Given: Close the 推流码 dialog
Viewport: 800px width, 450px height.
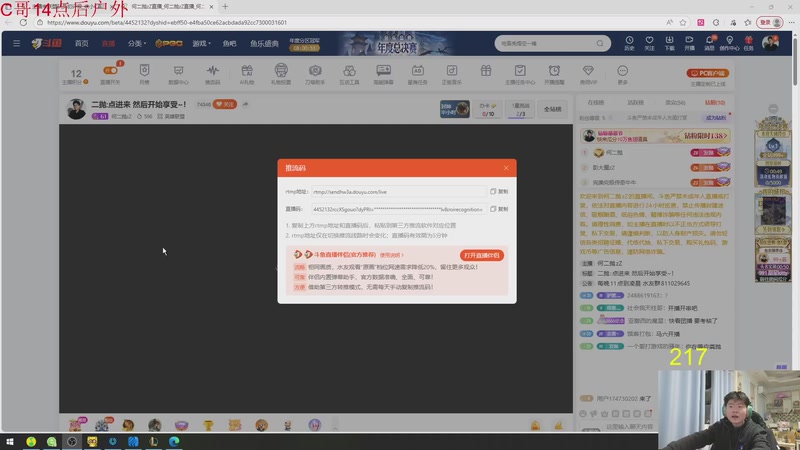Looking at the screenshot, I should [506, 168].
